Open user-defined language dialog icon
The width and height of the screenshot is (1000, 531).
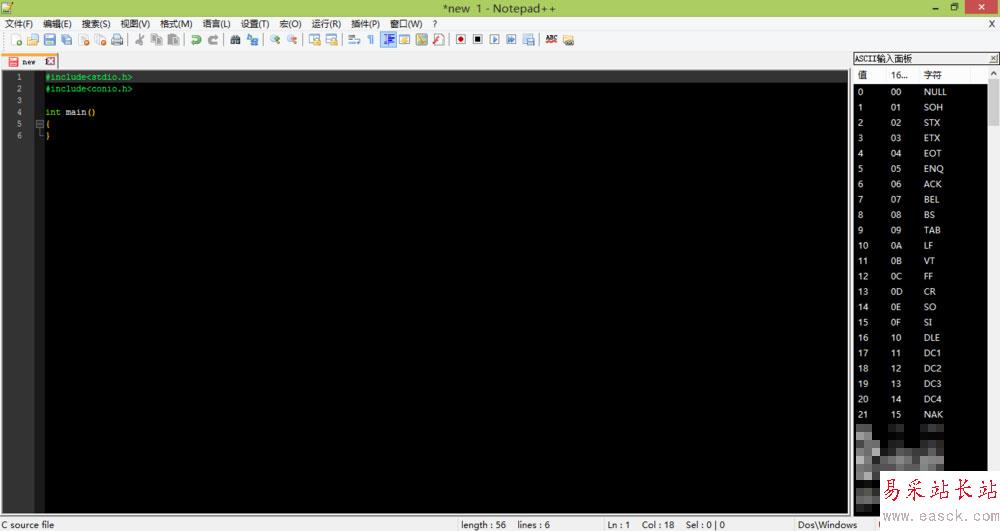pyautogui.click(x=404, y=40)
